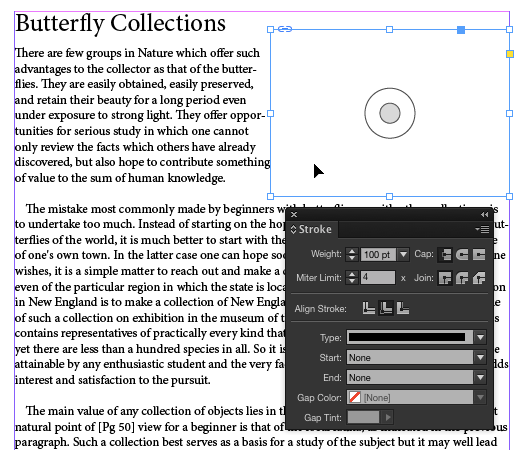Image resolution: width=527 pixels, height=450 pixels.
Task: Open the stroke Type dropdown
Action: point(416,337)
